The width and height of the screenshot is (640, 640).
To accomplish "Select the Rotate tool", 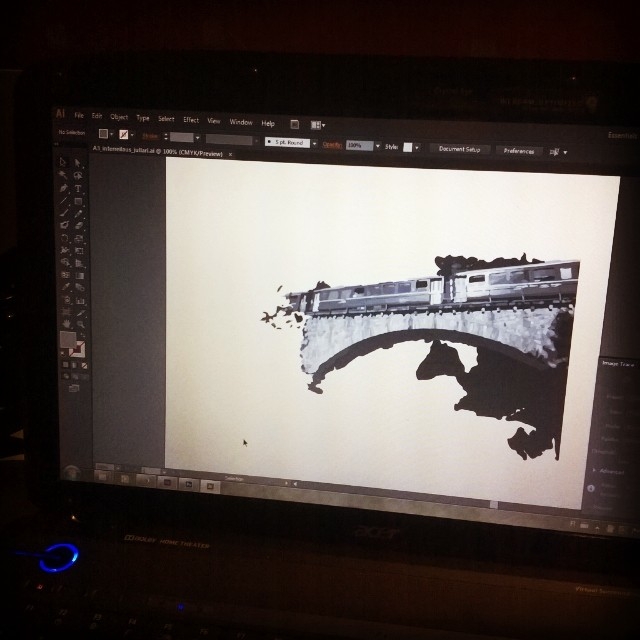I will coord(64,238).
